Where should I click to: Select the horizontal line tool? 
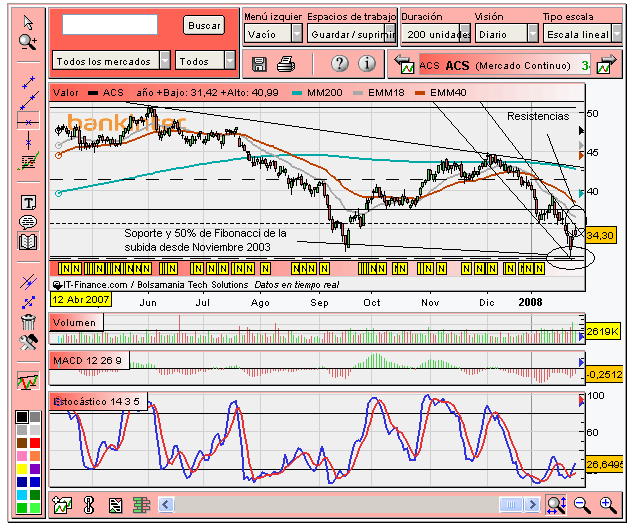coord(28,121)
